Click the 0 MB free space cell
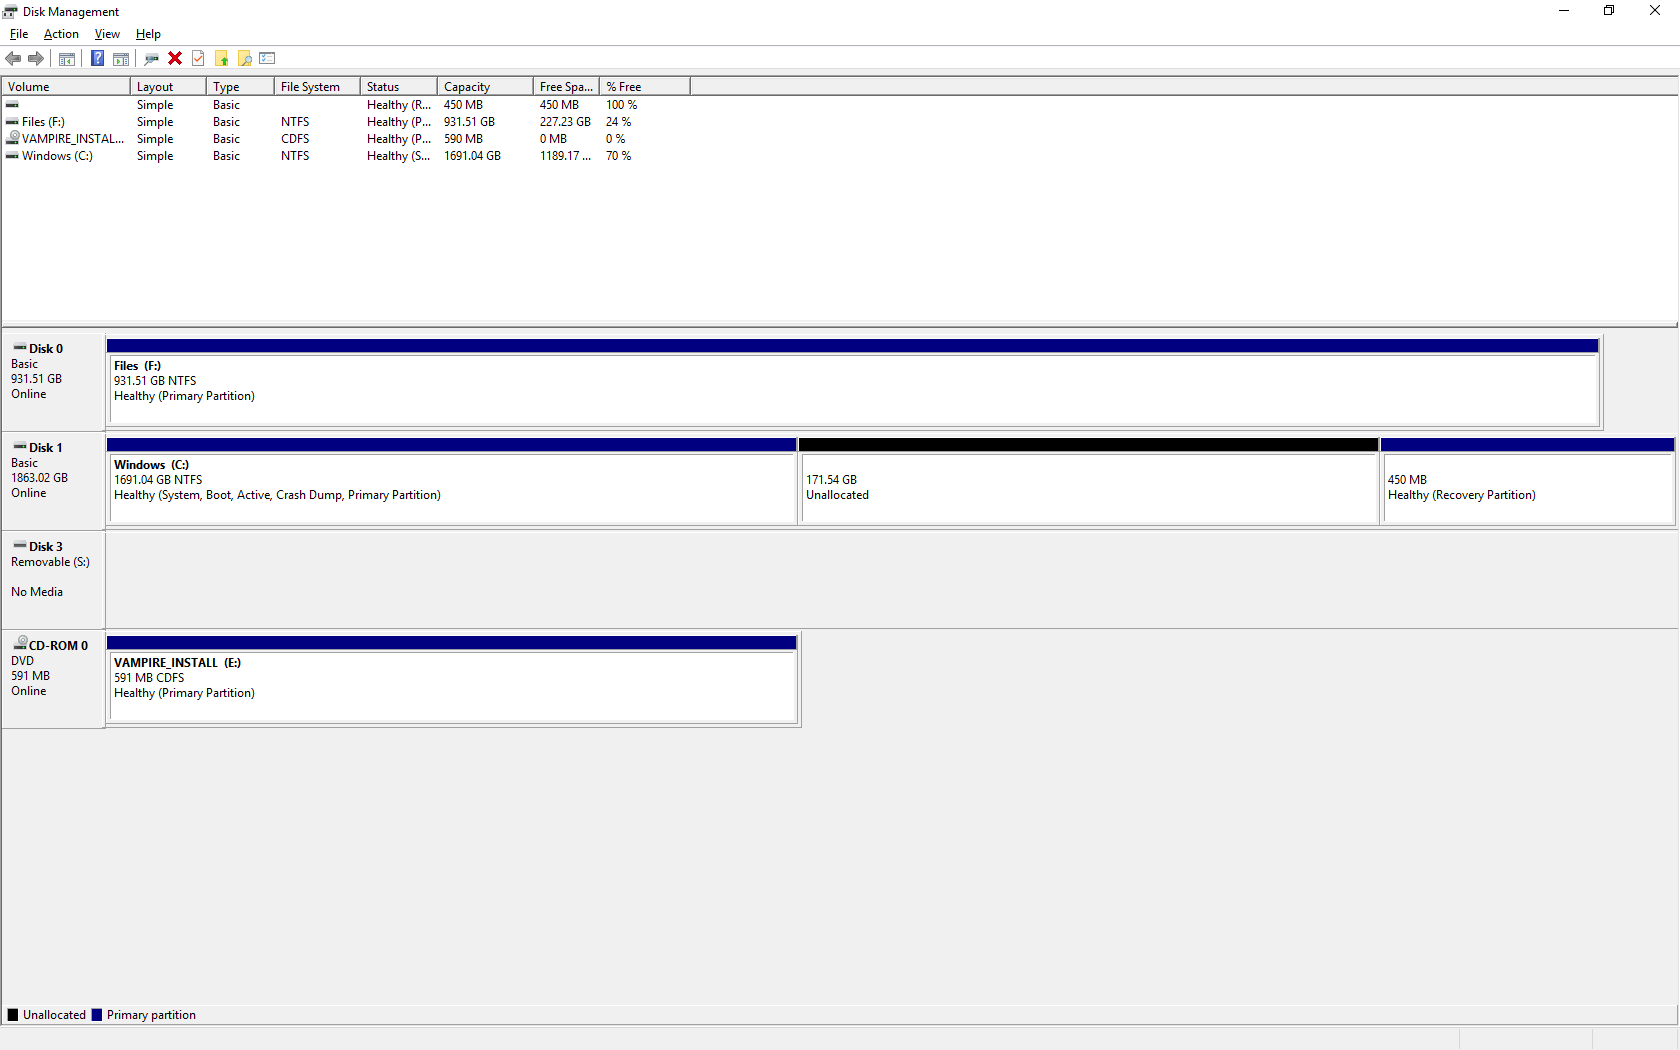Viewport: 1680px width, 1050px height. click(553, 139)
